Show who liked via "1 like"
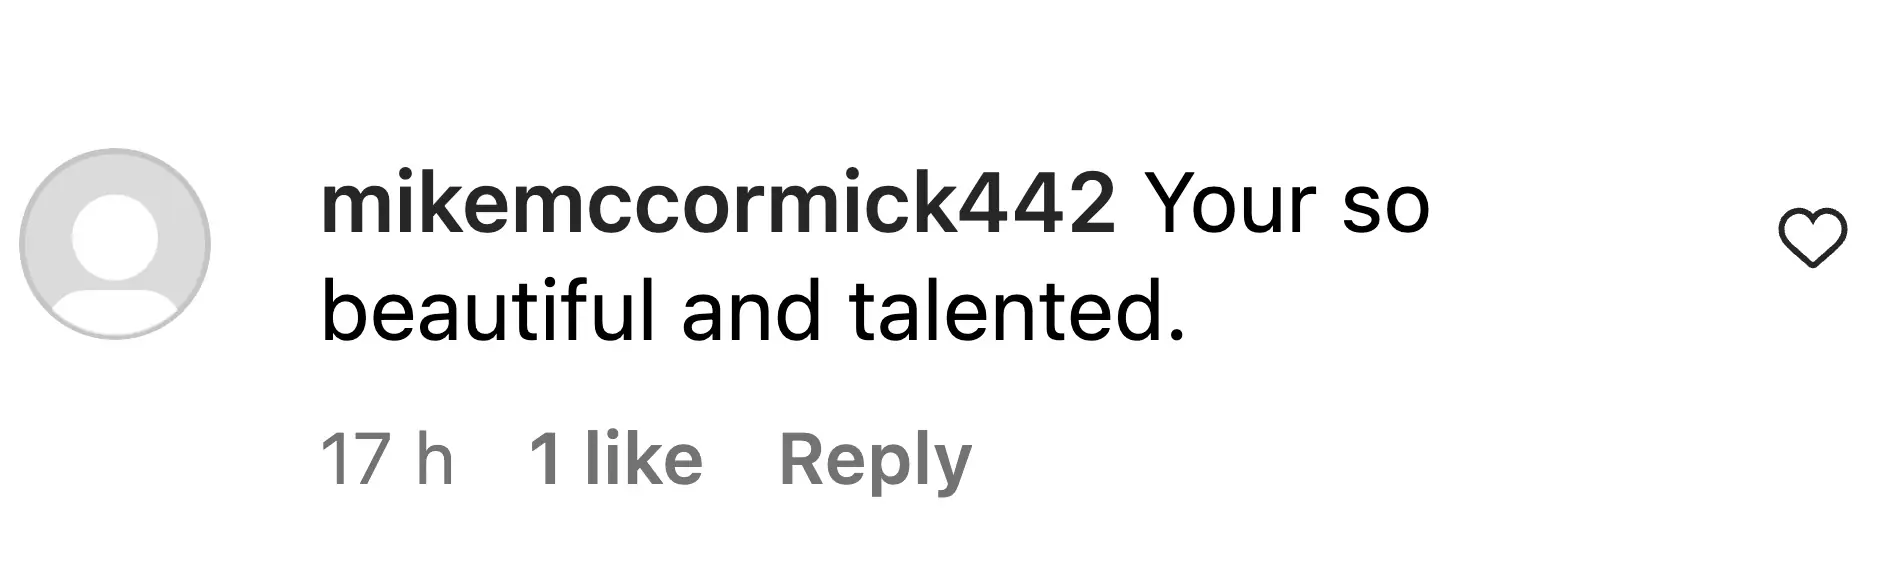This screenshot has height=576, width=1898. pyautogui.click(x=615, y=460)
